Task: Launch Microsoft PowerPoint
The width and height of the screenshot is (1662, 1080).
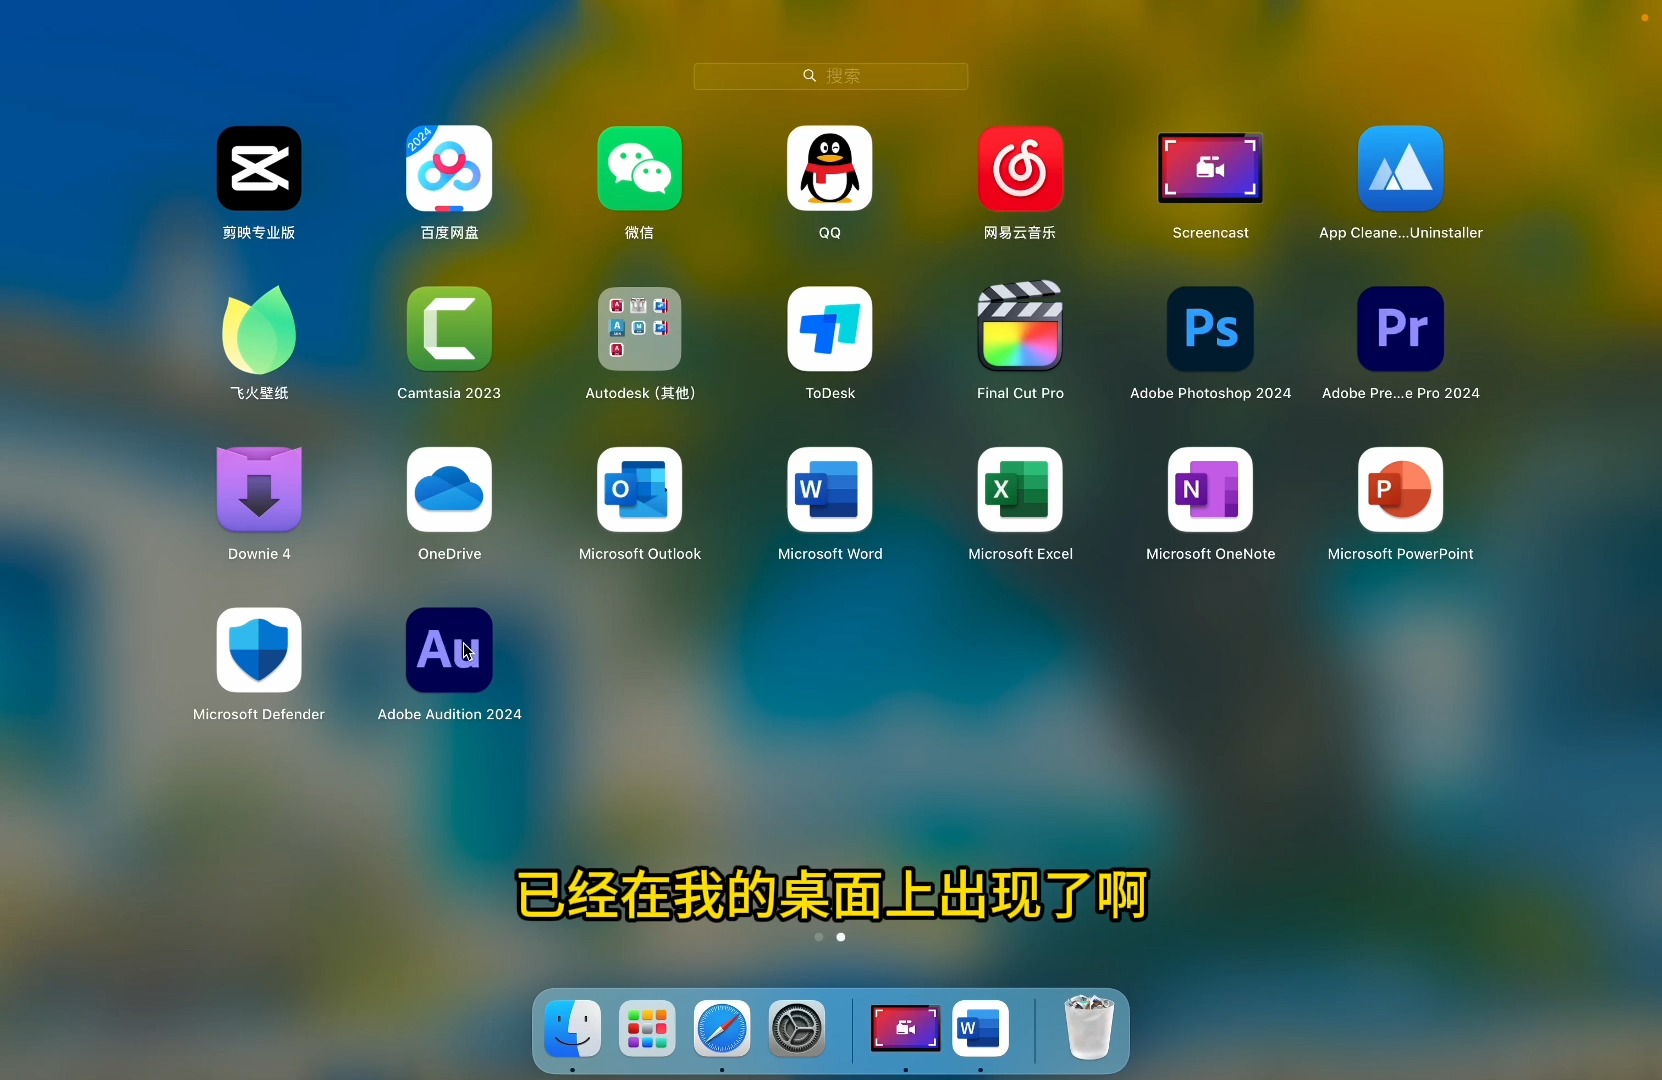Action: coord(1400,489)
